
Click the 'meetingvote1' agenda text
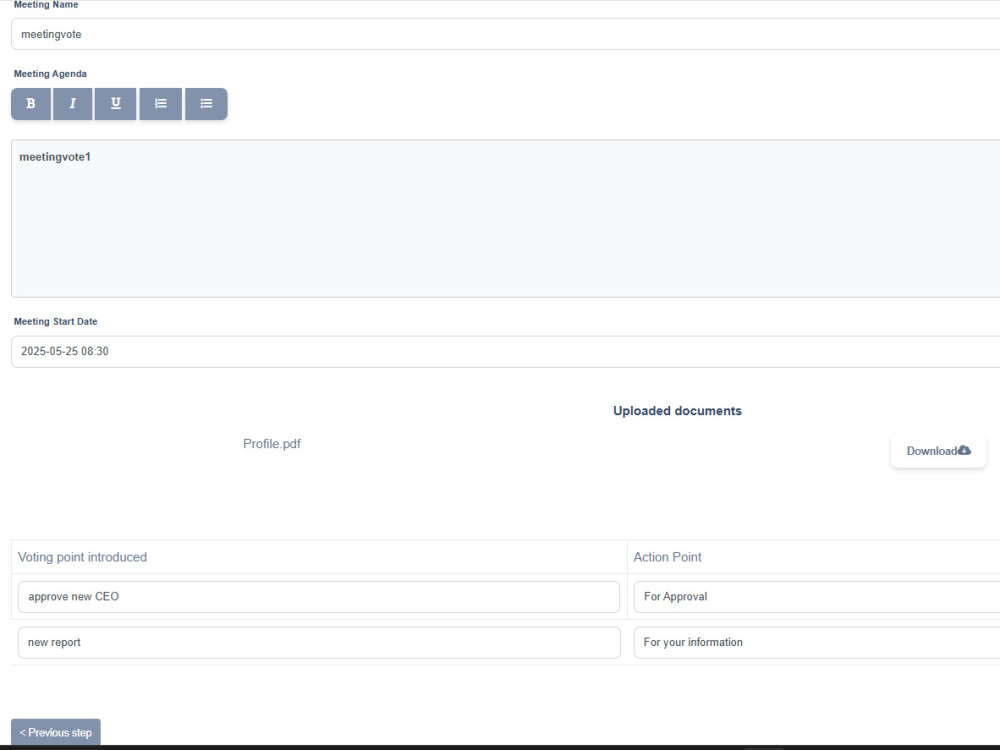click(x=55, y=157)
